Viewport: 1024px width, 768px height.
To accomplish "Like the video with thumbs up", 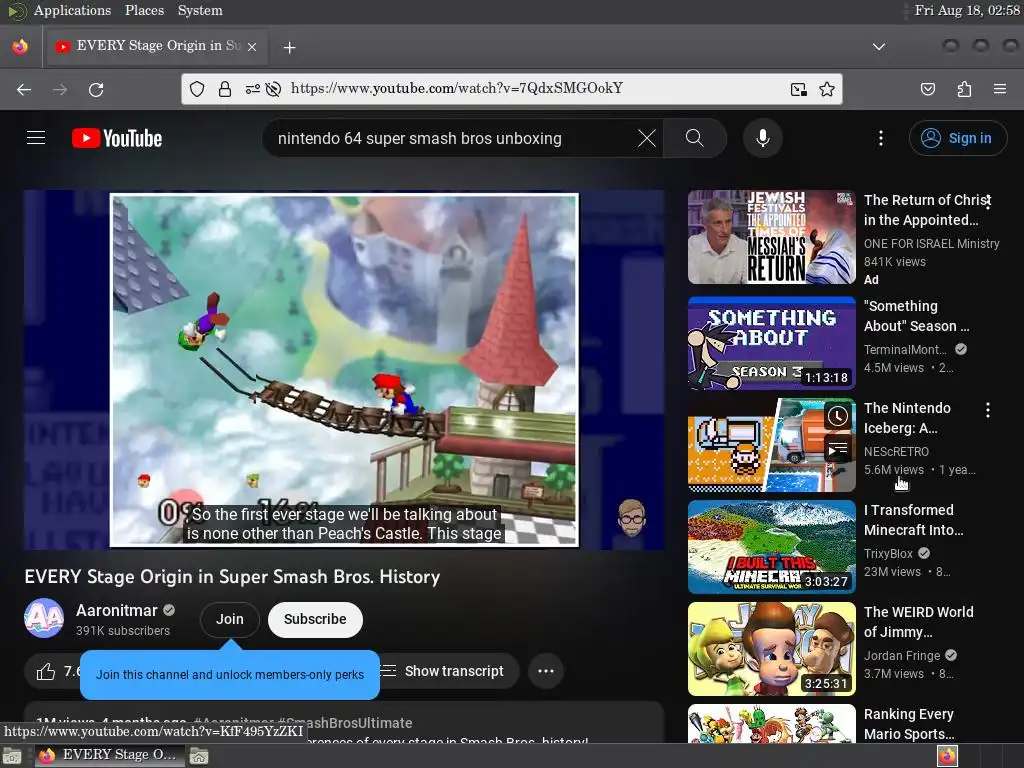I will [x=46, y=671].
